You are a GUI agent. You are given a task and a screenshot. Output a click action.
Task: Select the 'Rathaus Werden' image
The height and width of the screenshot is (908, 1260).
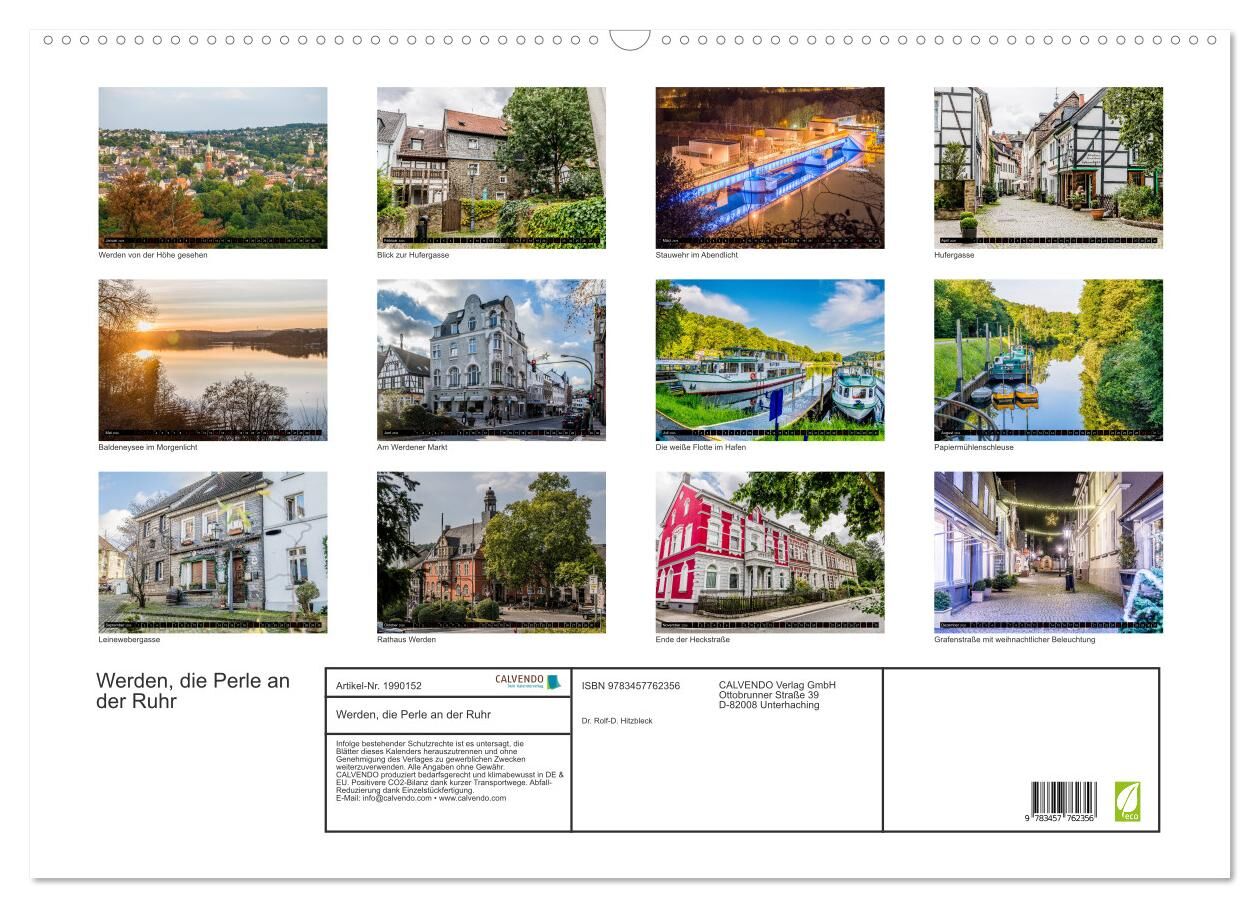pos(491,552)
